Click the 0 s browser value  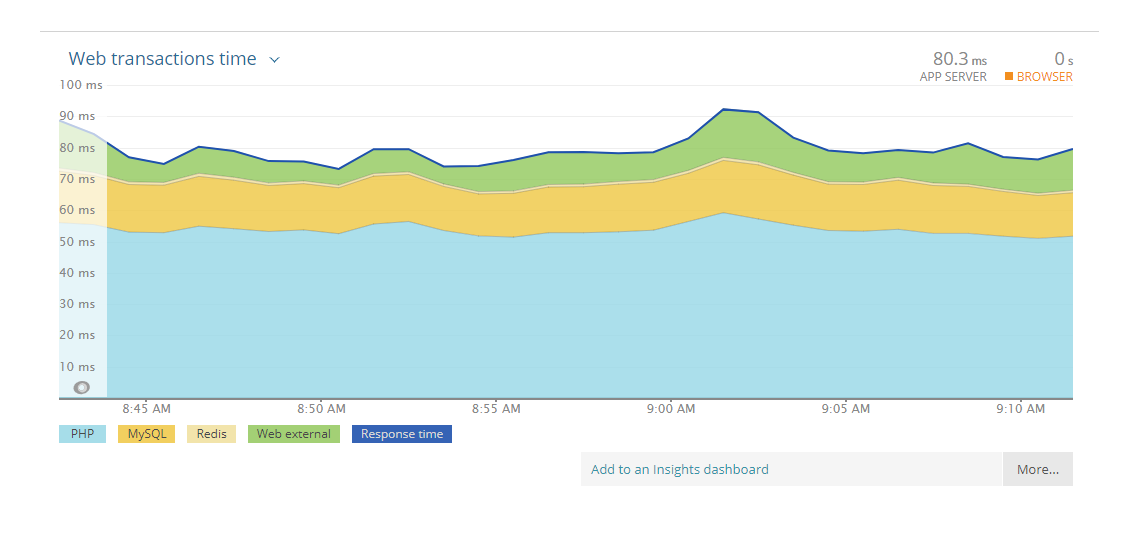1063,59
